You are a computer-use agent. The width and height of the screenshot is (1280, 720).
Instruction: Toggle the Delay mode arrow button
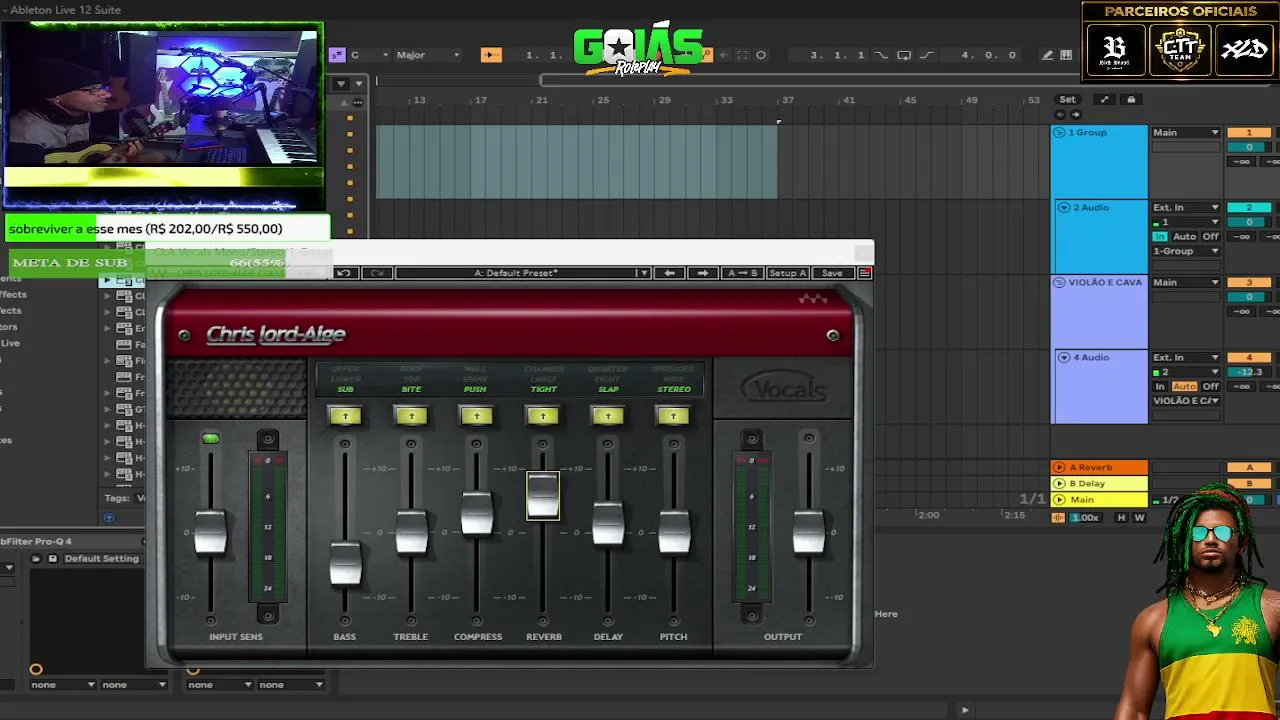tap(608, 416)
